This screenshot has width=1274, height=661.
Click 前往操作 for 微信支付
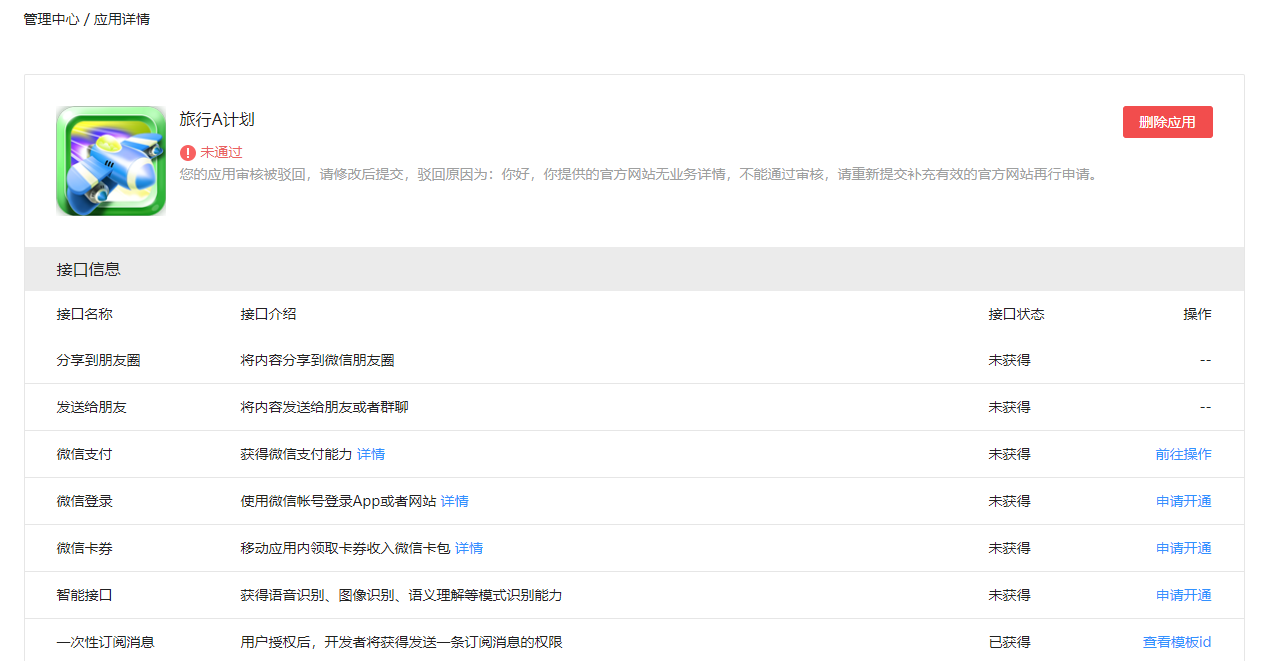(1183, 454)
